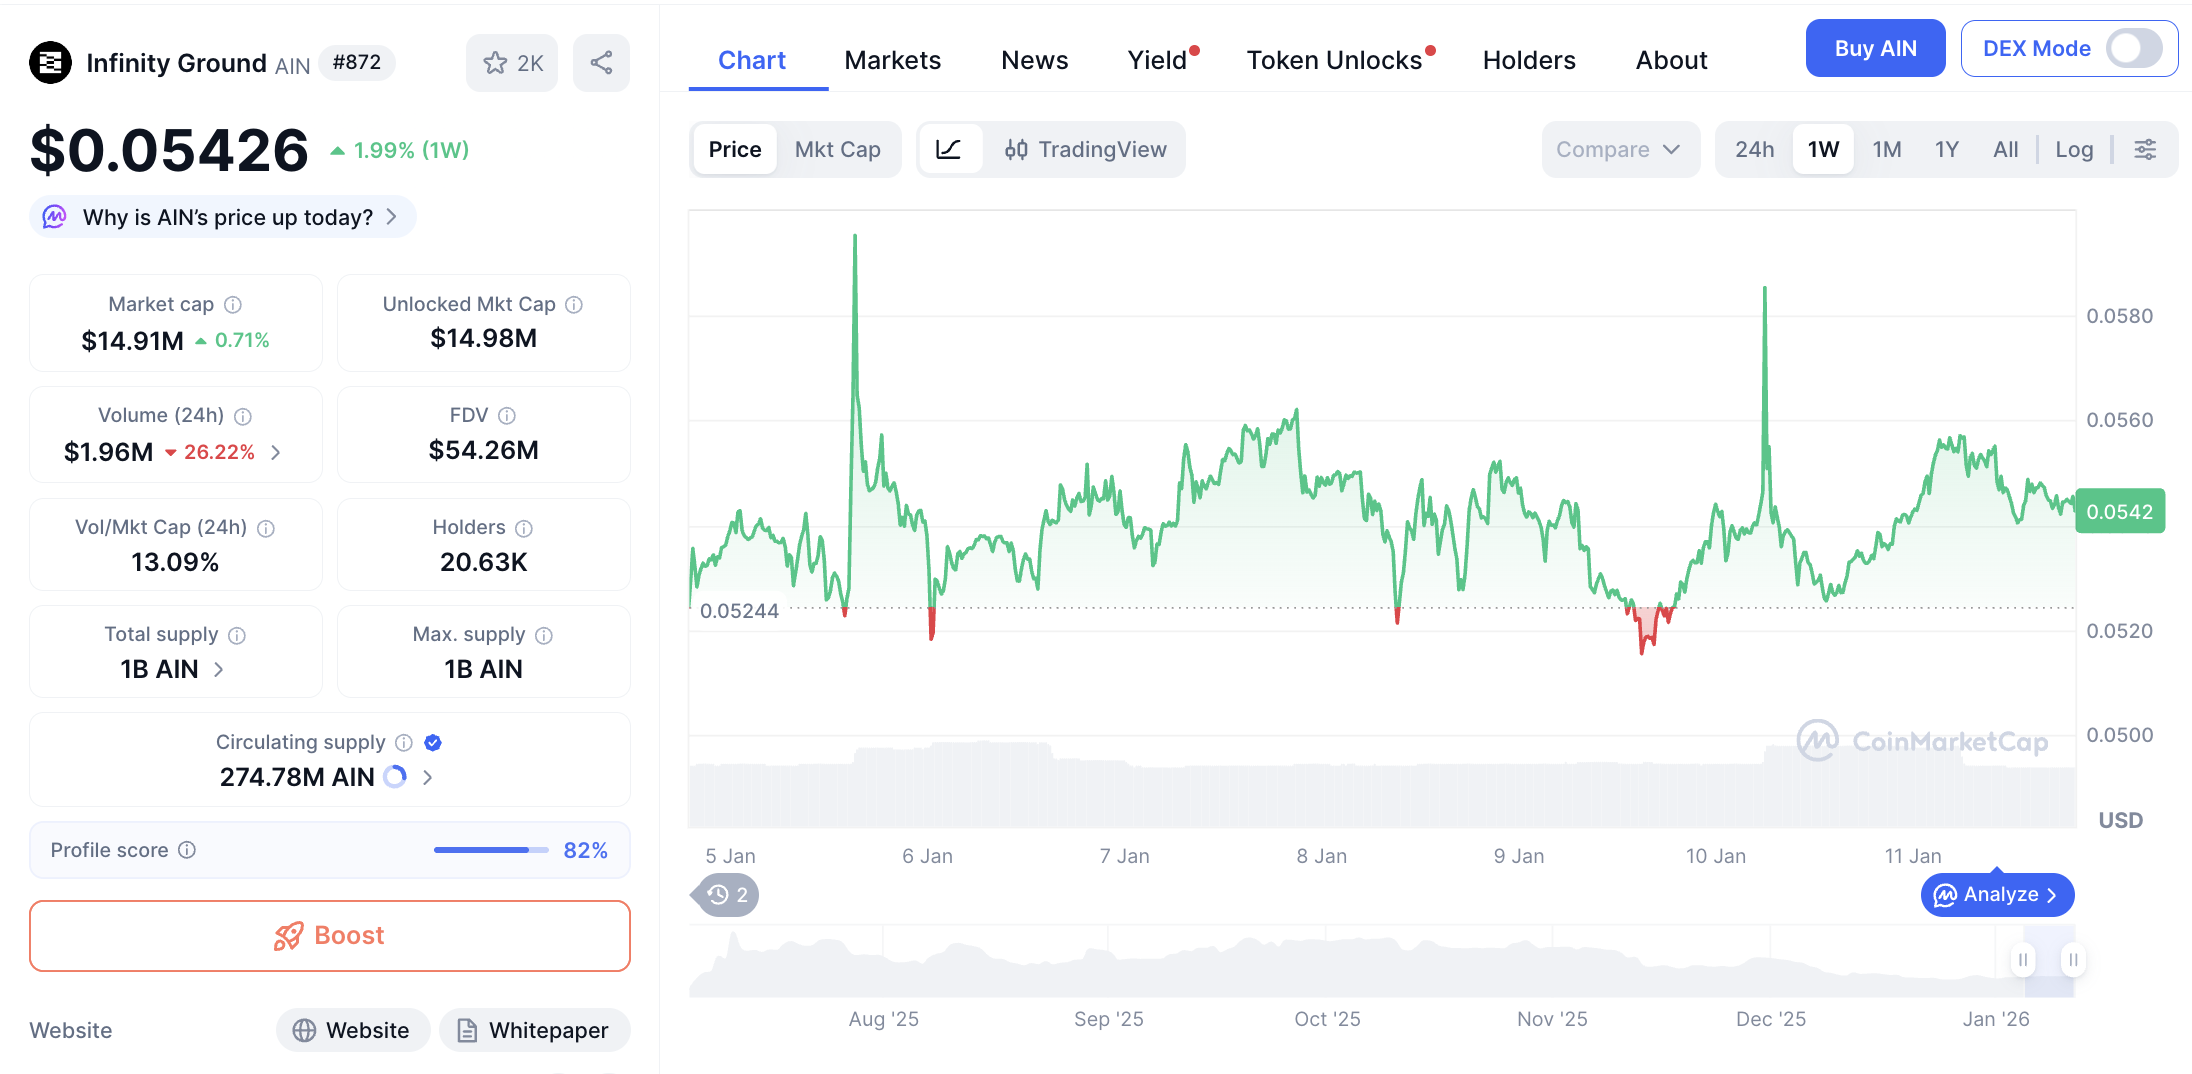This screenshot has height=1074, width=2192.
Task: Enable Log scale on chart
Action: pyautogui.click(x=2074, y=150)
